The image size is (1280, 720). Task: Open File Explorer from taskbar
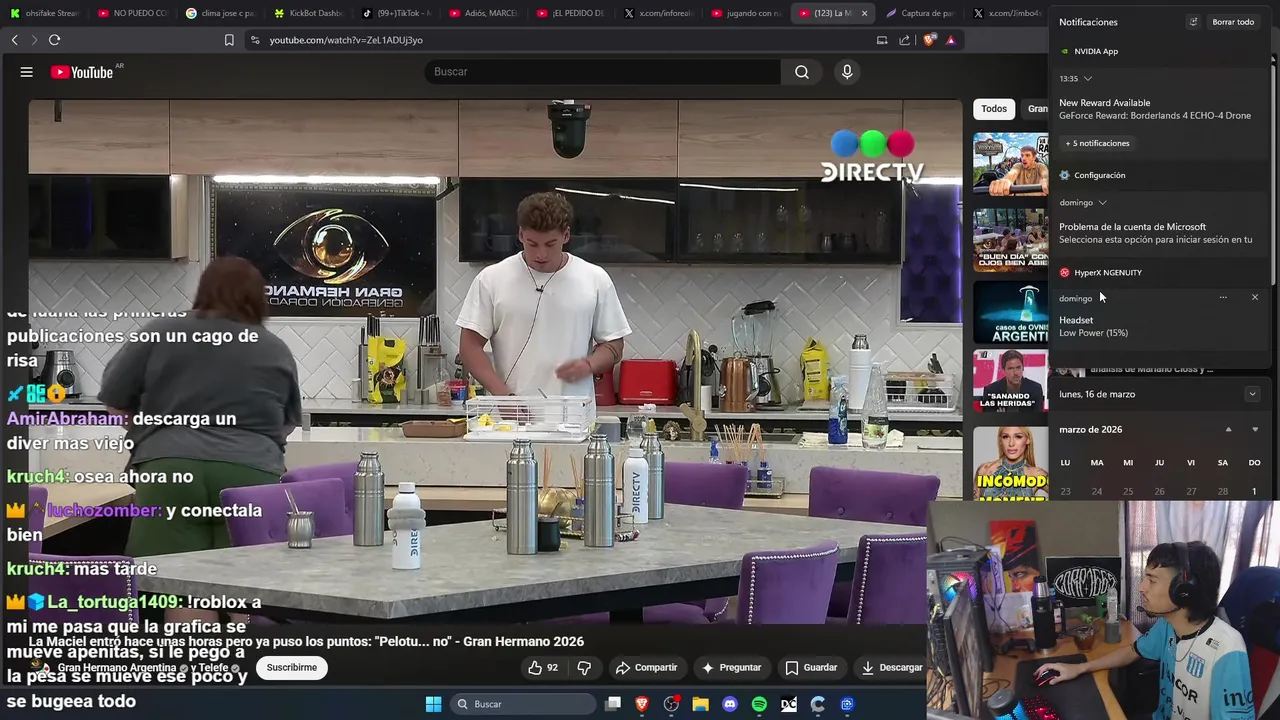point(700,704)
